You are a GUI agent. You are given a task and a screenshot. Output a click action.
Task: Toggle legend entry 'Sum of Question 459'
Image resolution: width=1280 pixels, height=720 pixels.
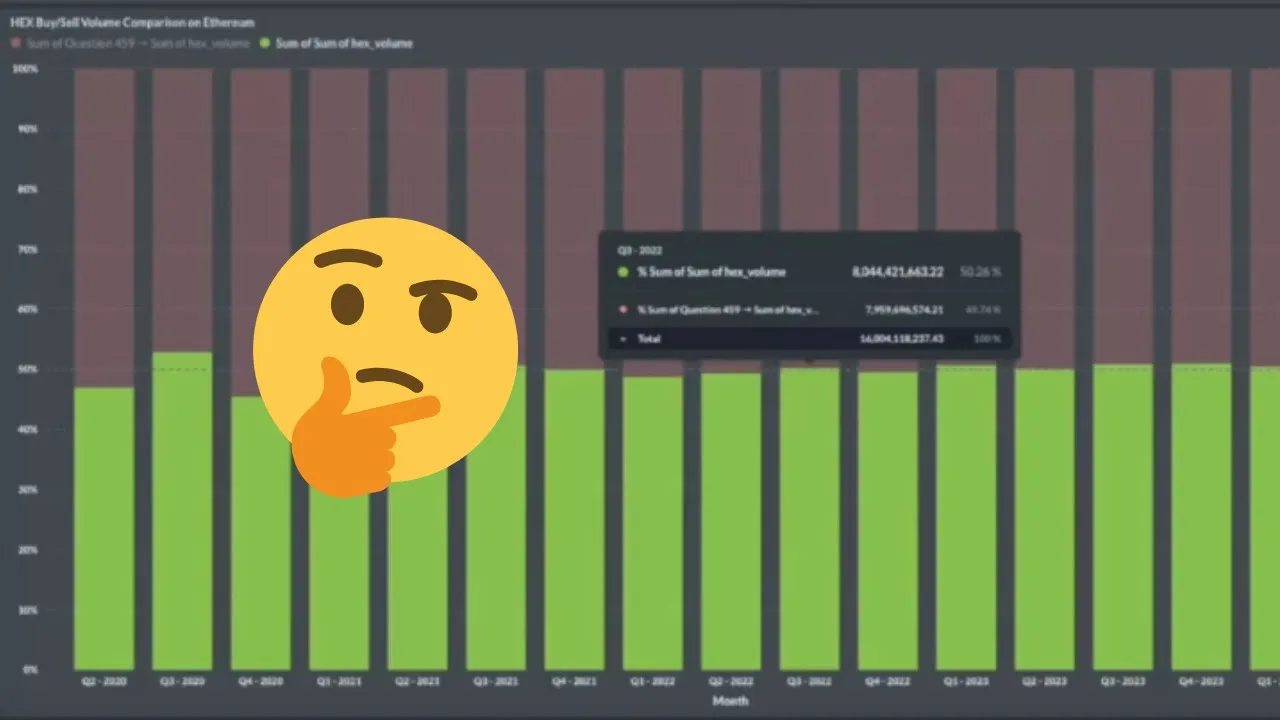pos(130,43)
